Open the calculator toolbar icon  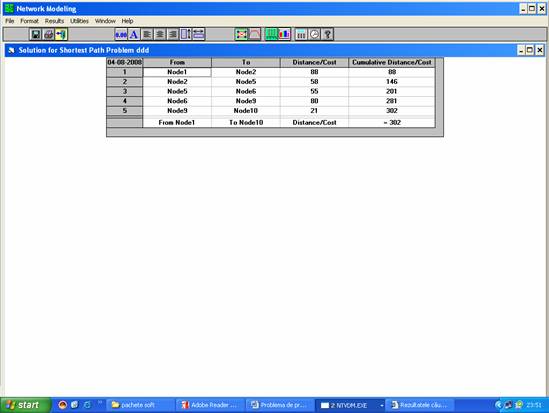[x=301, y=34]
